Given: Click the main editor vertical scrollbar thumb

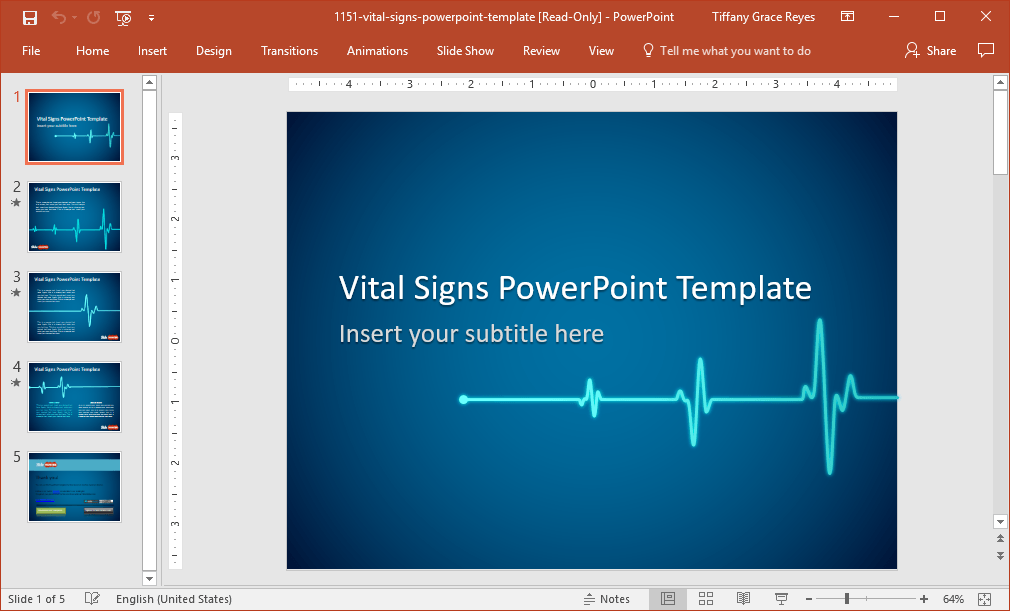Looking at the screenshot, I should point(1000,133).
